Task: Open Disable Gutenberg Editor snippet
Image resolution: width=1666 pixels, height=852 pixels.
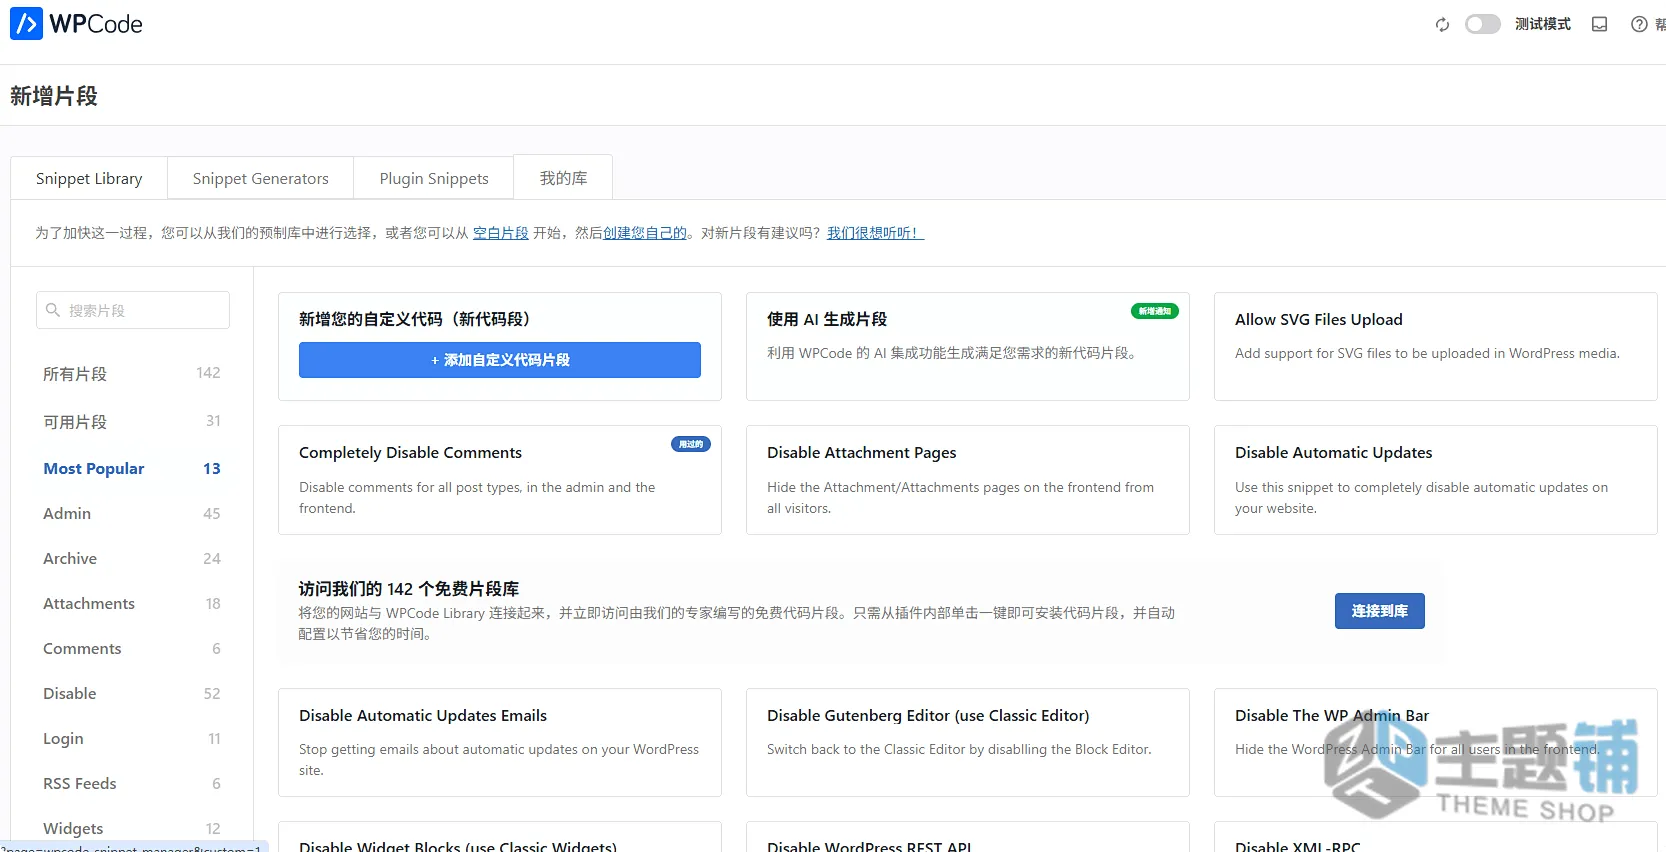Action: tap(967, 742)
